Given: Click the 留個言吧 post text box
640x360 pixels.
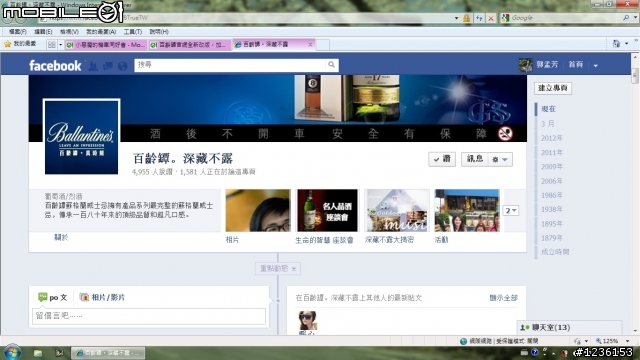Looking at the screenshot, I should [x=149, y=316].
